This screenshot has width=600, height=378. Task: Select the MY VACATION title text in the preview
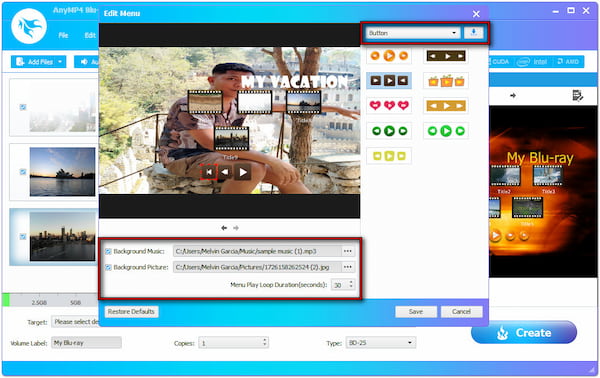click(x=295, y=81)
